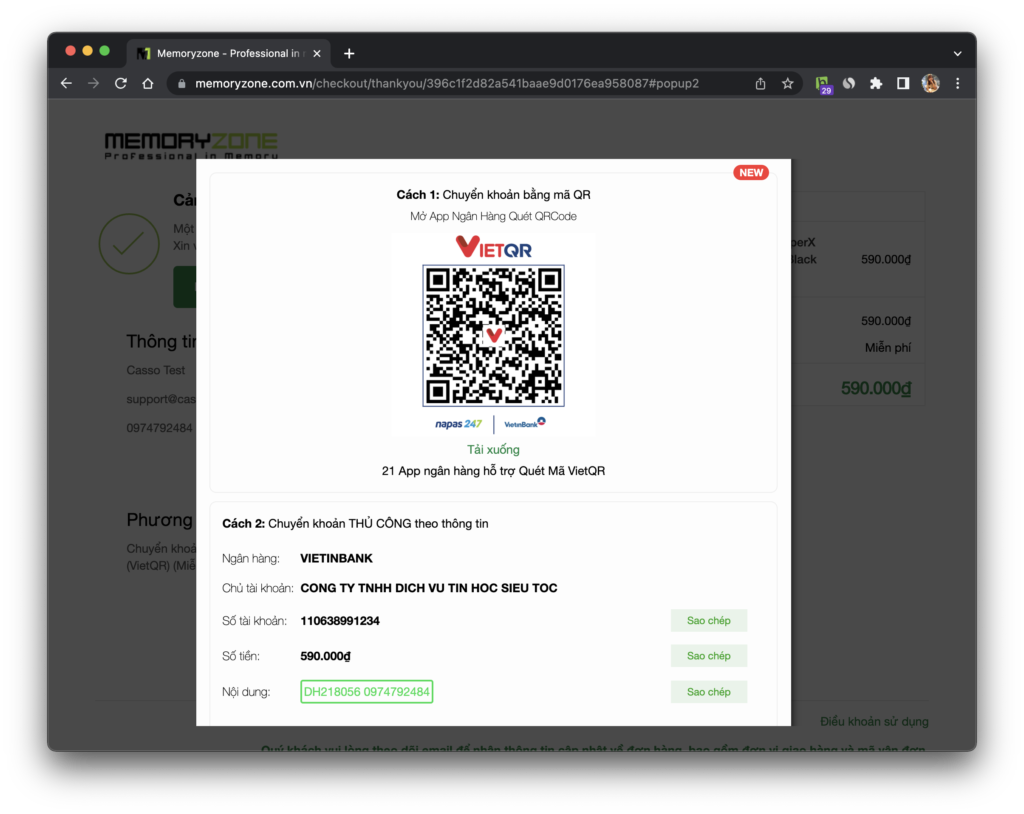Click the VietQR payment QR code

pyautogui.click(x=494, y=336)
